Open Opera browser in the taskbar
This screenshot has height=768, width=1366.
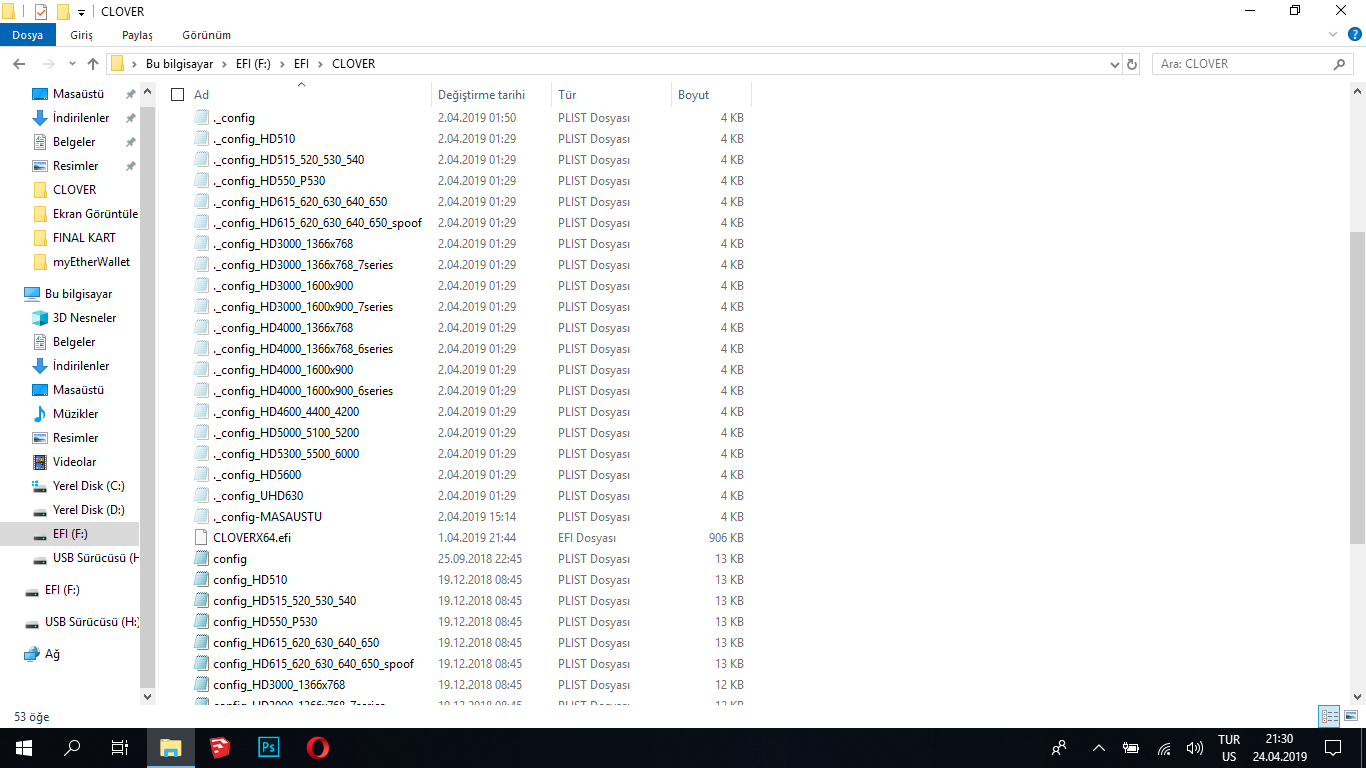click(318, 747)
